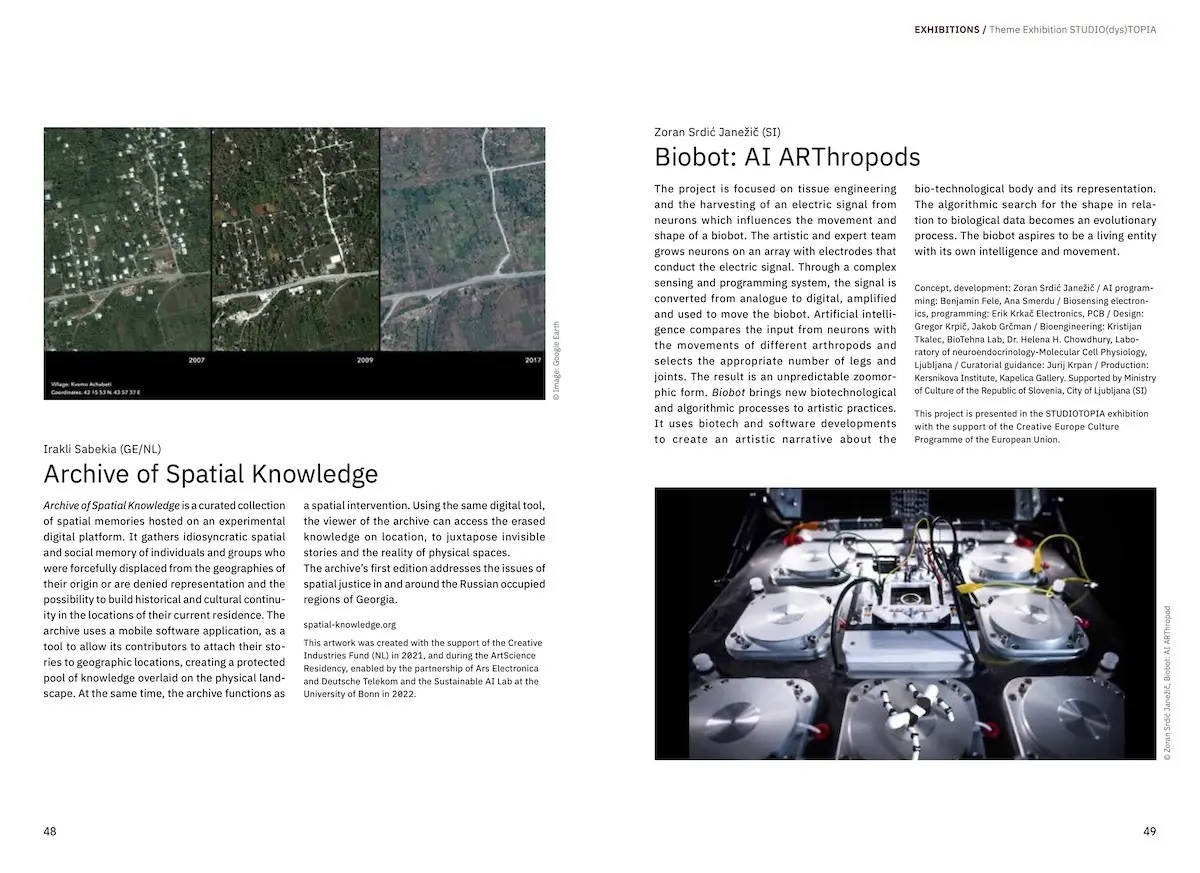This screenshot has height=873, width=1200.
Task: Select the Google Earth image credit
Action: pos(557,360)
